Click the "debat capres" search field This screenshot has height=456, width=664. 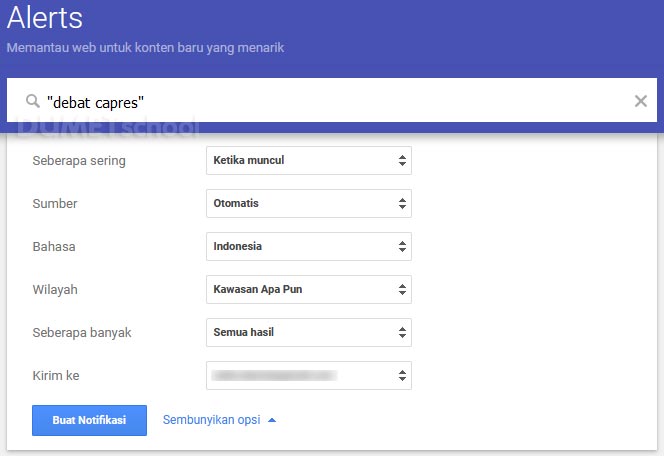click(x=332, y=100)
